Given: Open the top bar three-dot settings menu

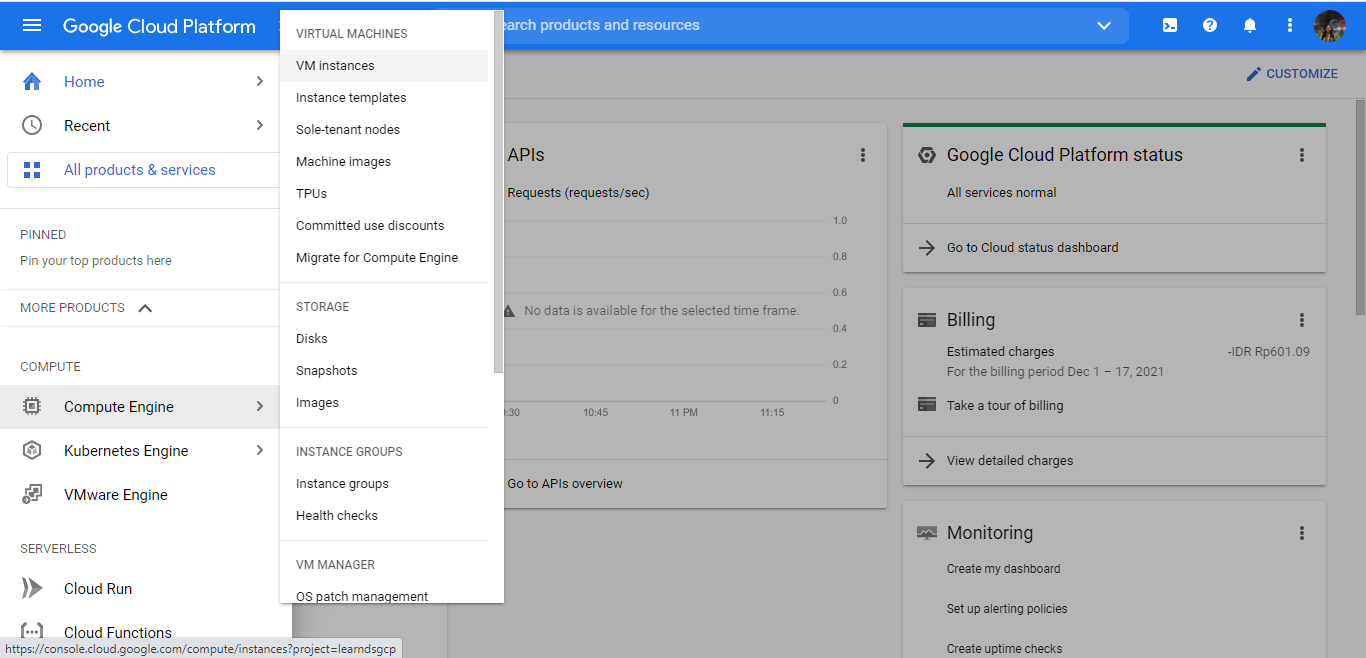Looking at the screenshot, I should point(1290,25).
